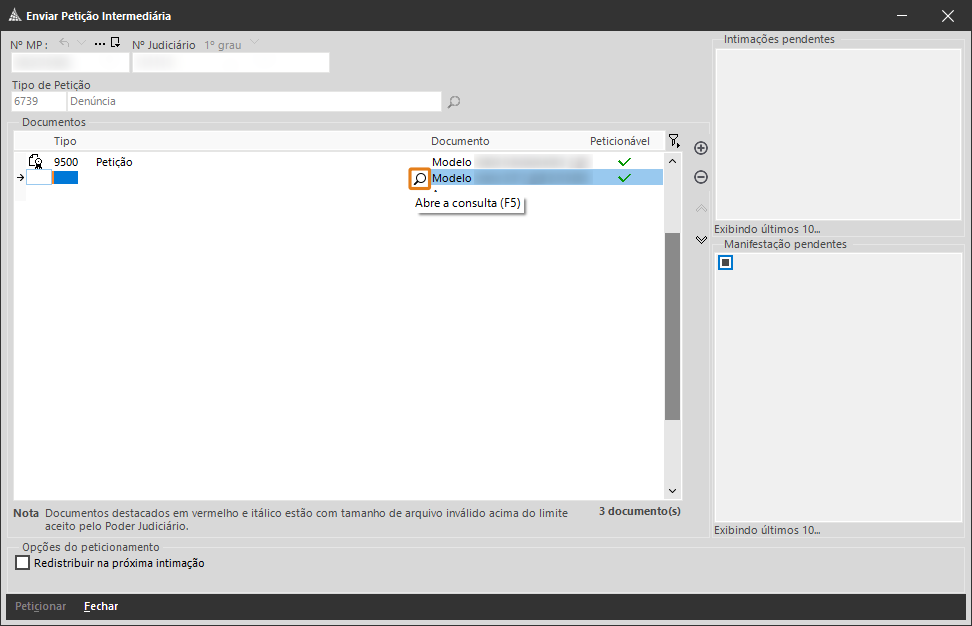Enable Redistribuir na próxima intimação checkbox
The image size is (972, 626).
click(23, 563)
